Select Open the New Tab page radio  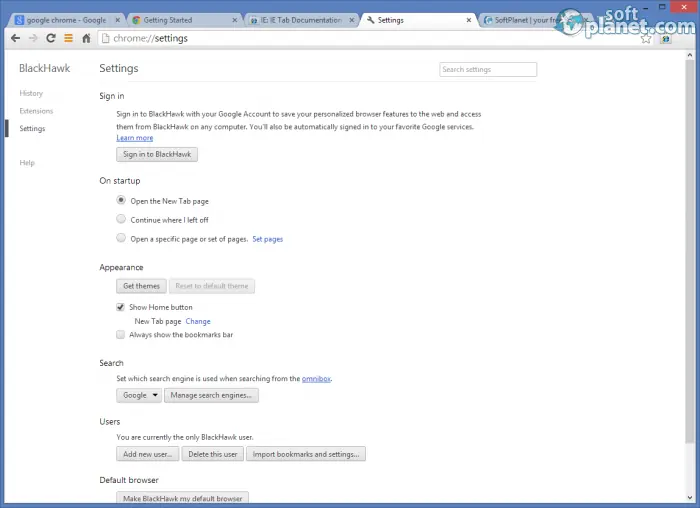click(x=121, y=200)
